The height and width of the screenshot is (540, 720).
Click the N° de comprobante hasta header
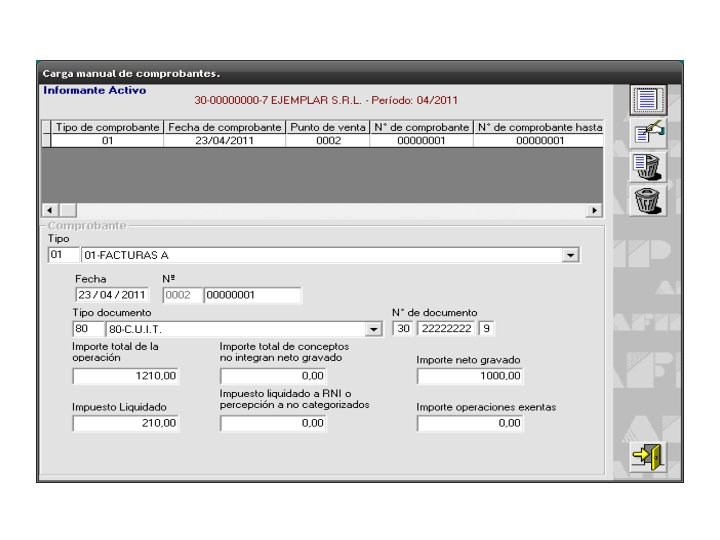tap(539, 127)
